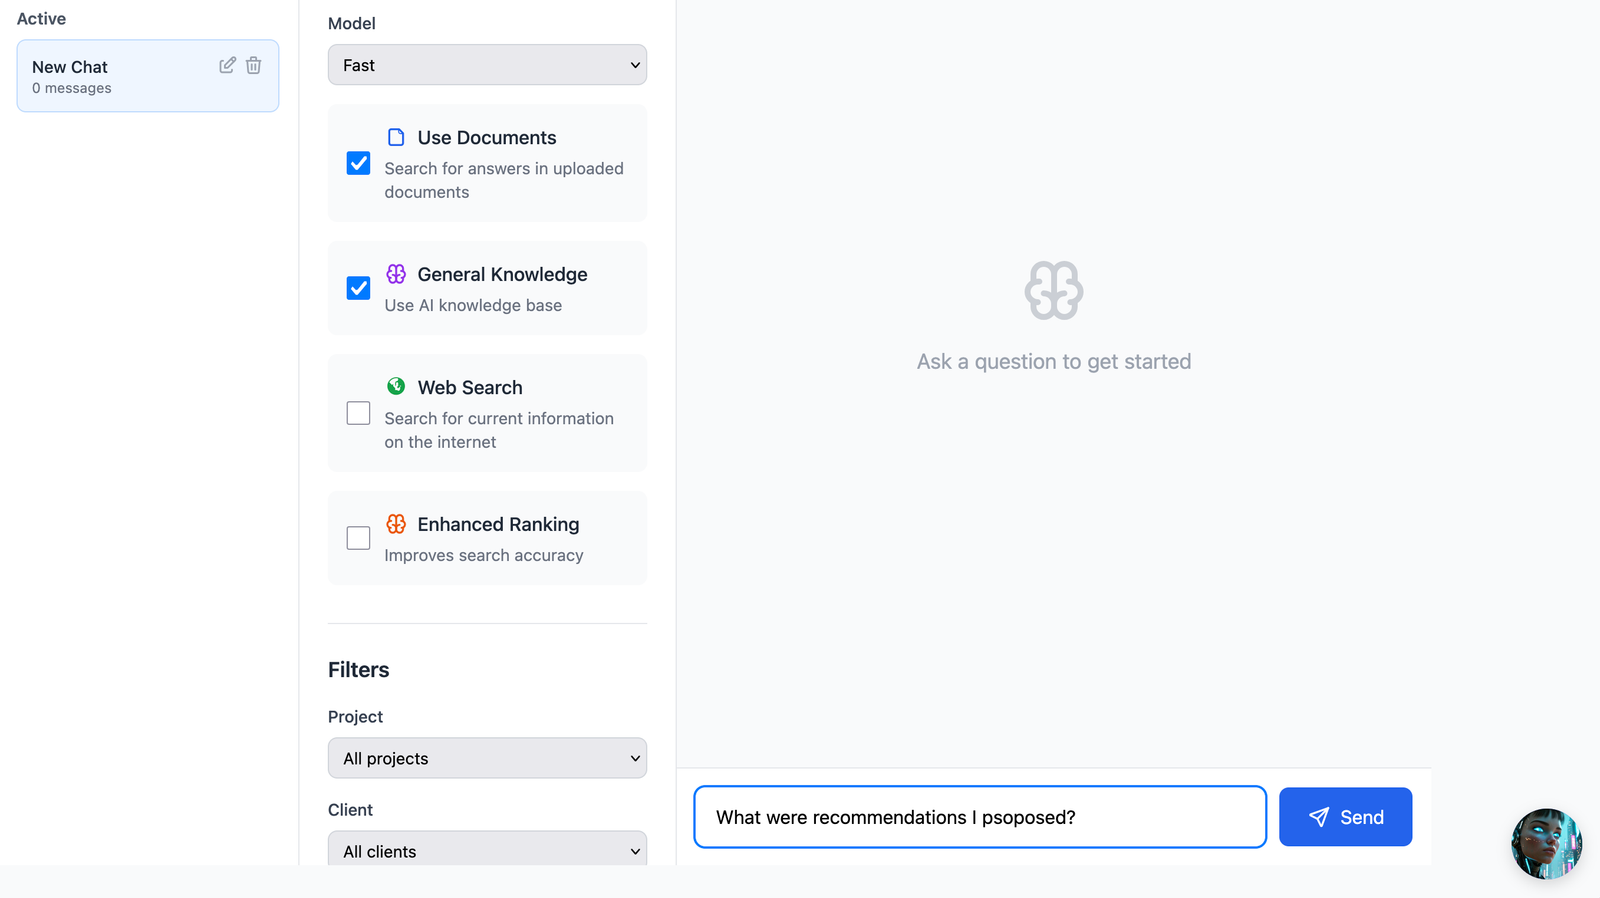Click the edit pencil icon on New Chat
The height and width of the screenshot is (898, 1600).
tap(227, 65)
